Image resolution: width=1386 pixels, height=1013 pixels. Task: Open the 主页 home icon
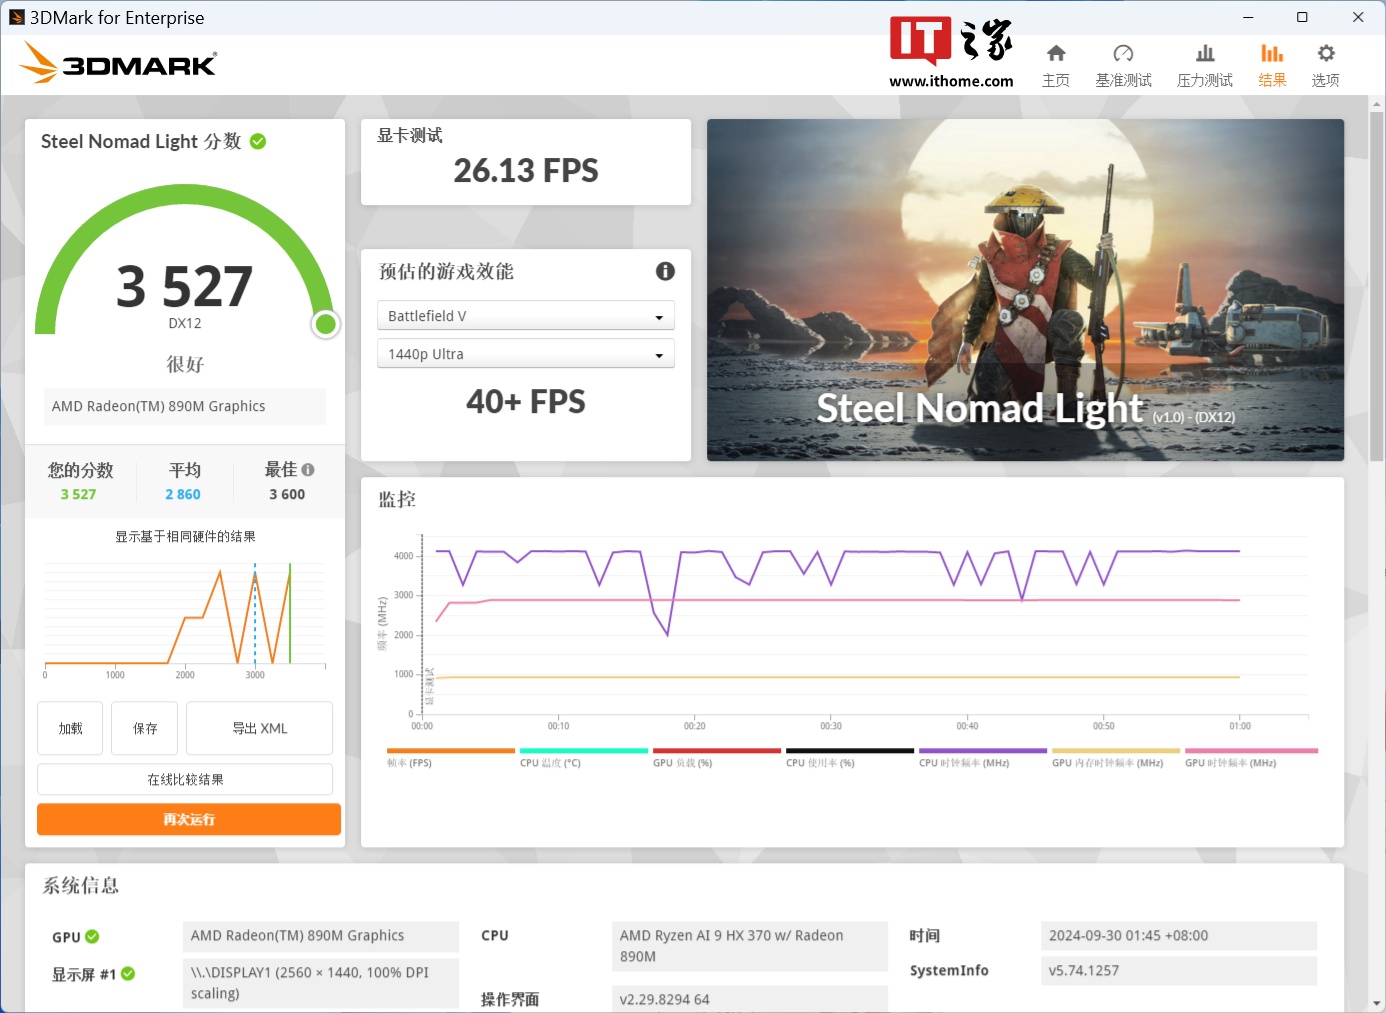pos(1056,54)
